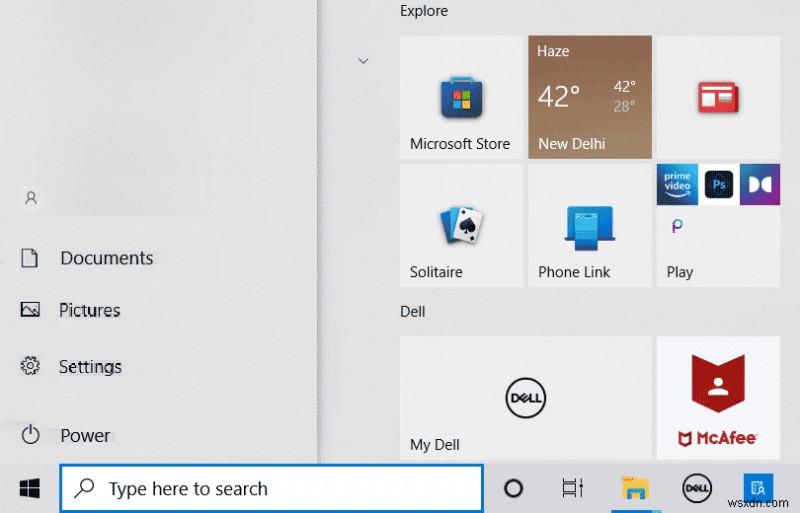Click the user account icon
Screen dimensions: 800x513
31,198
